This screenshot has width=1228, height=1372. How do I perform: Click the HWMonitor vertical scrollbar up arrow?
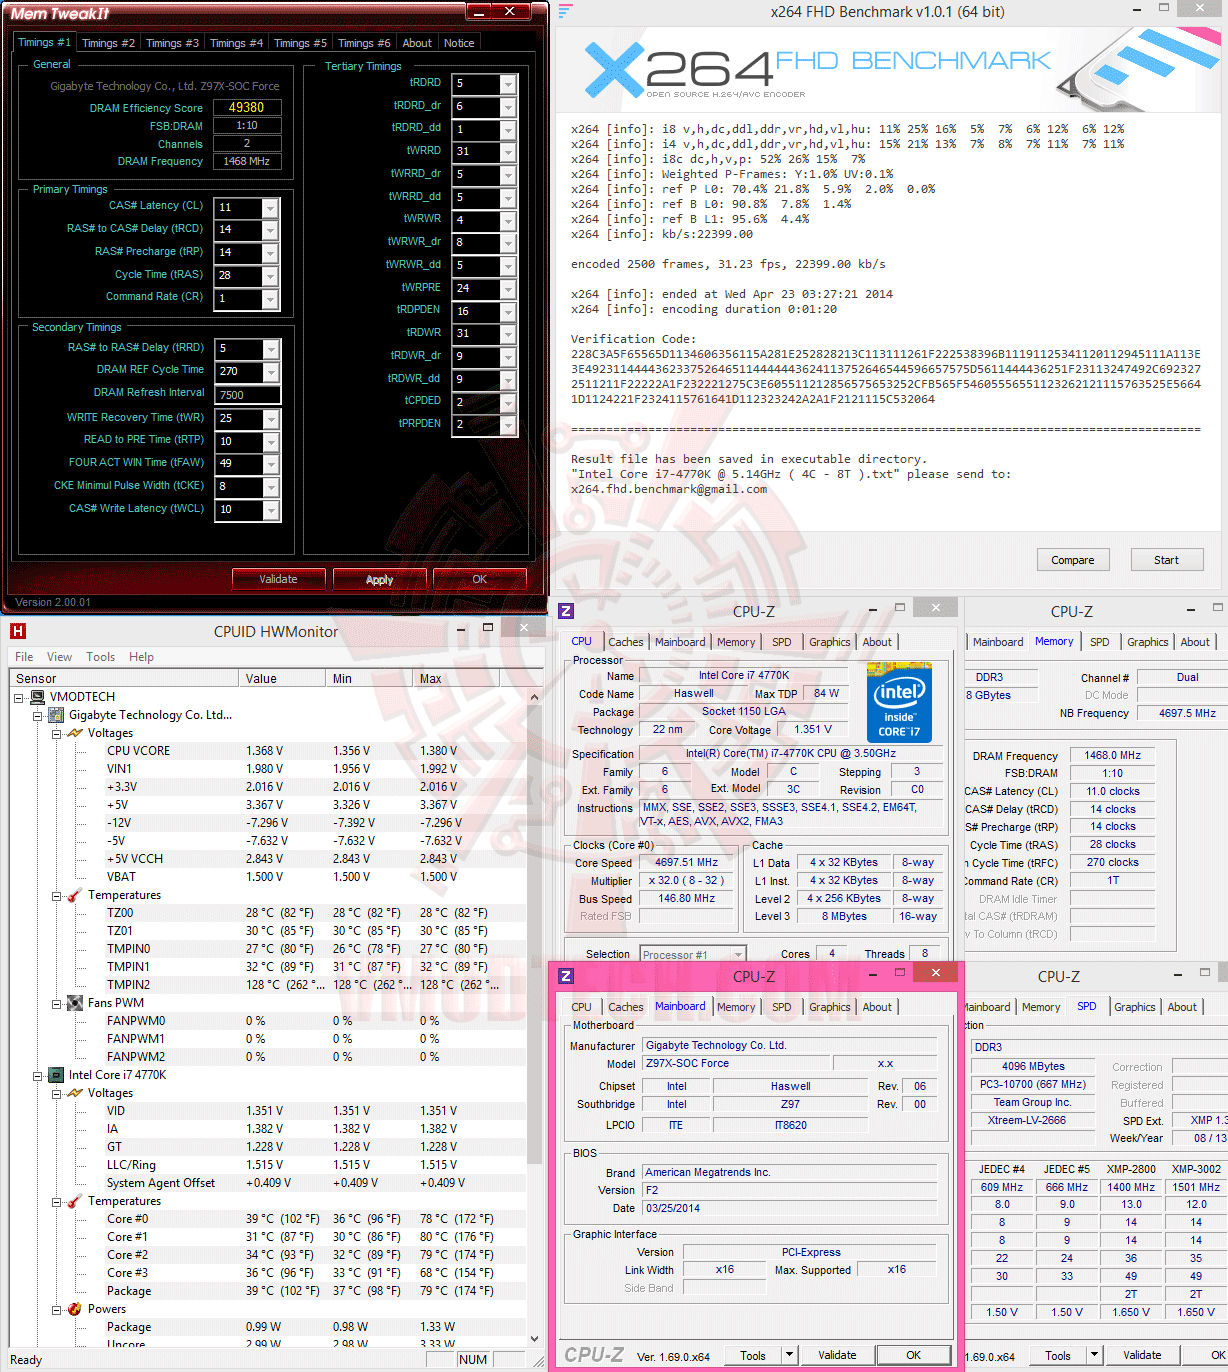click(x=534, y=697)
